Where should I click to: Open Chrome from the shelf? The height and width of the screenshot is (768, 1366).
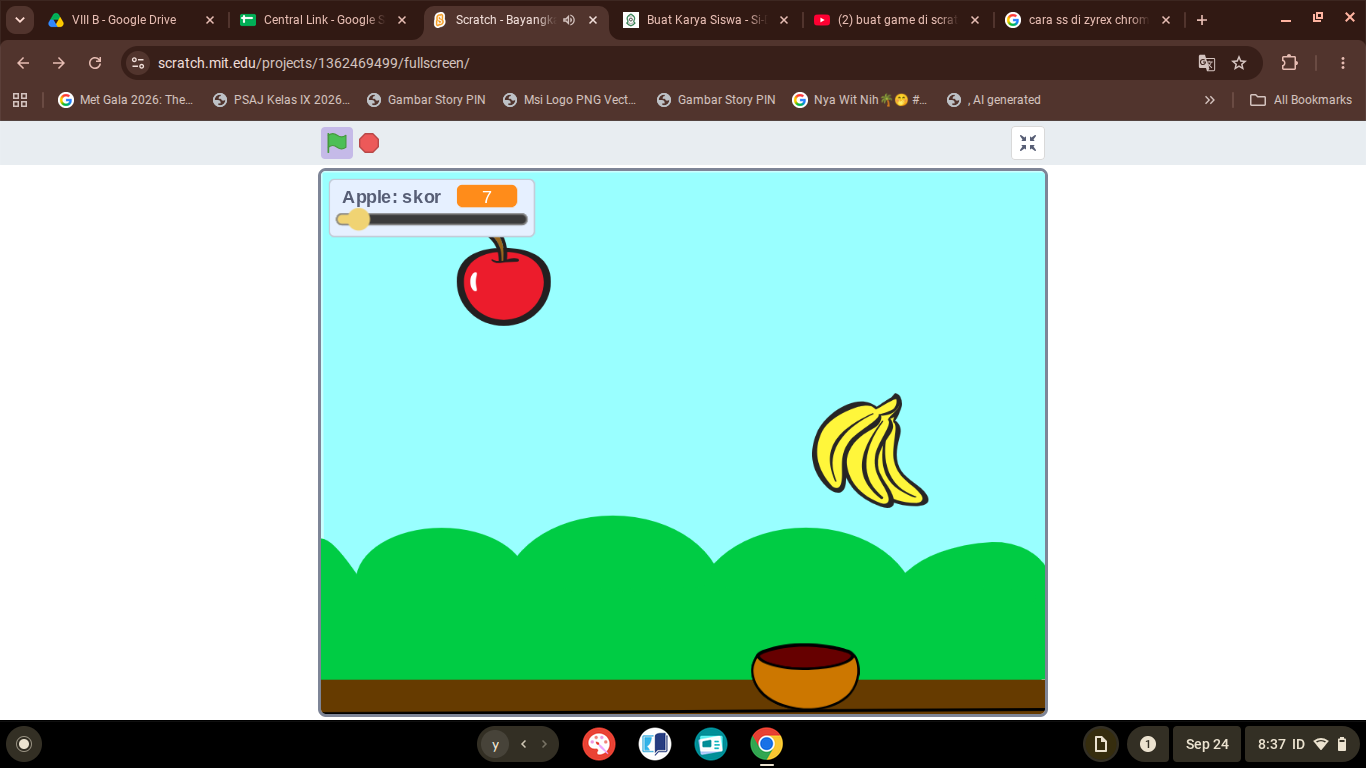point(767,744)
